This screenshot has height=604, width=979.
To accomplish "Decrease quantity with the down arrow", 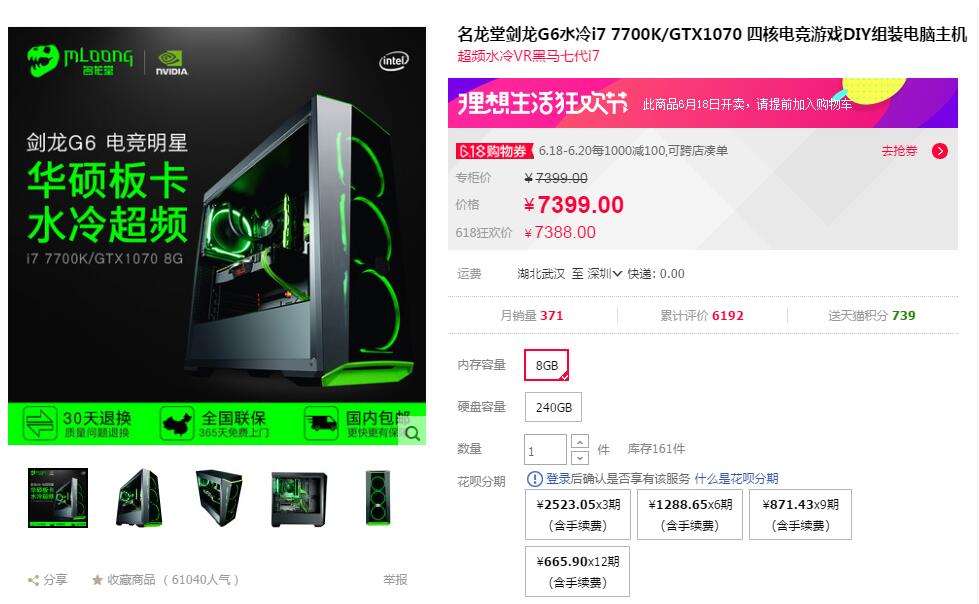I will pos(579,457).
